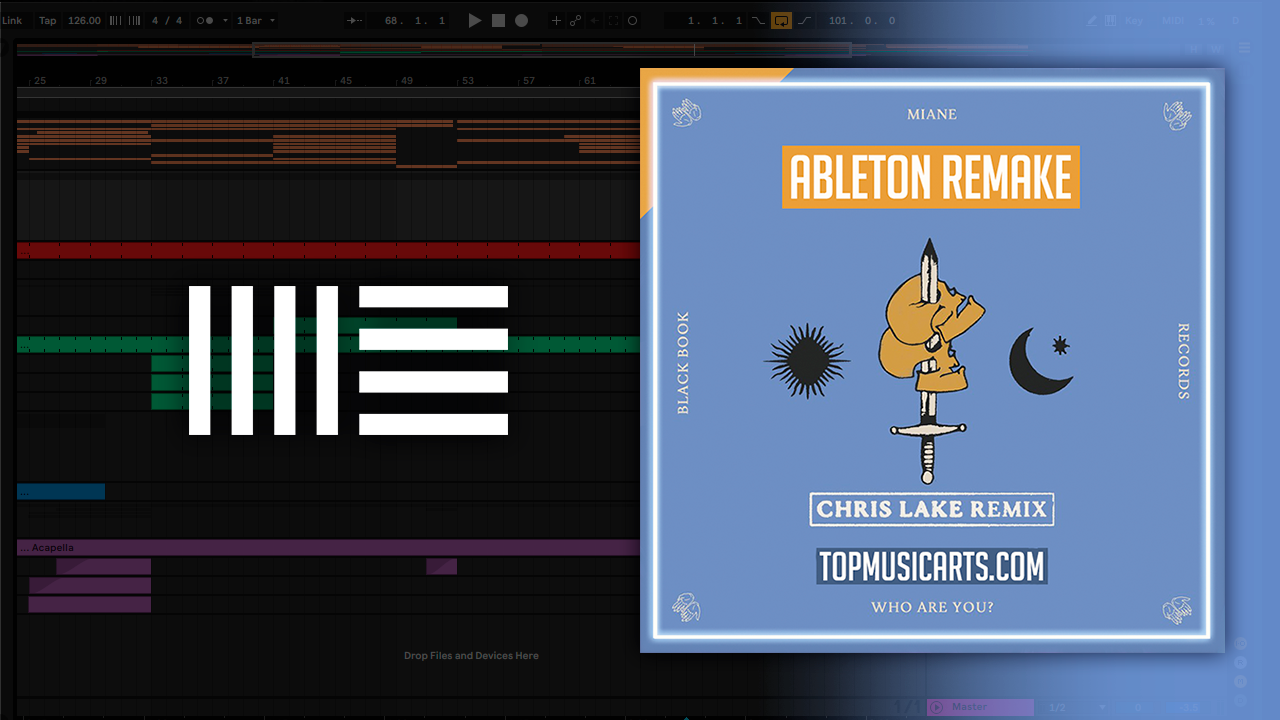Open the metronome settings dropdown arrow
Image resolution: width=1280 pixels, height=720 pixels.
tap(225, 20)
